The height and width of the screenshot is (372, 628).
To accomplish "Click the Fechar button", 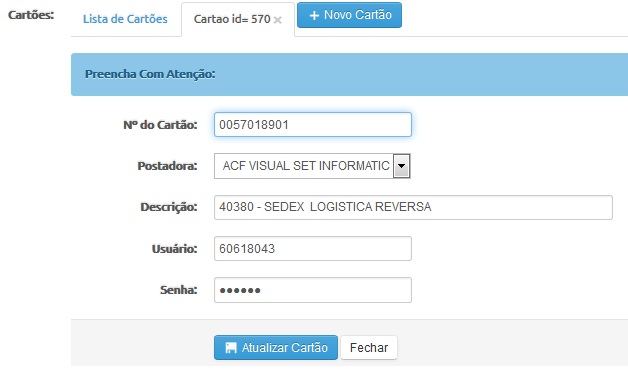I will [x=369, y=348].
